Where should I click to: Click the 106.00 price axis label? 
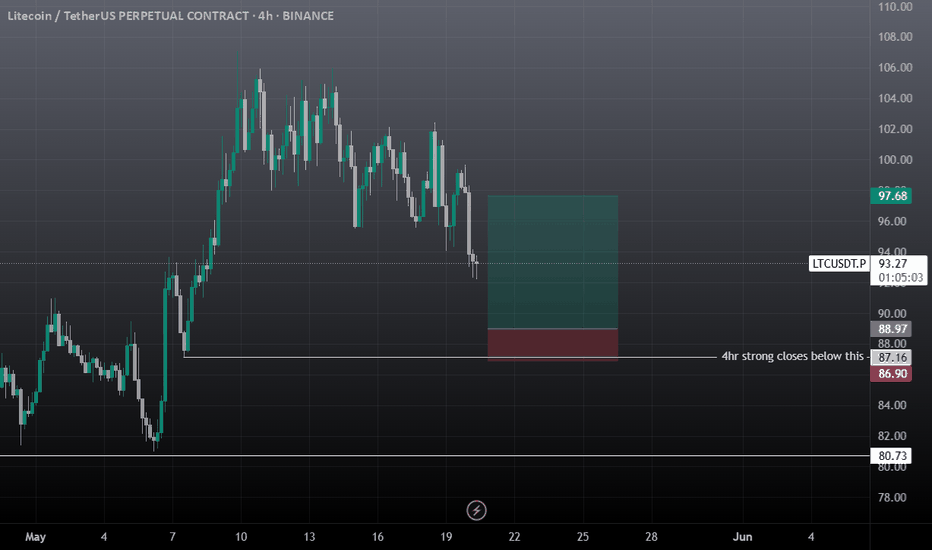[895, 68]
